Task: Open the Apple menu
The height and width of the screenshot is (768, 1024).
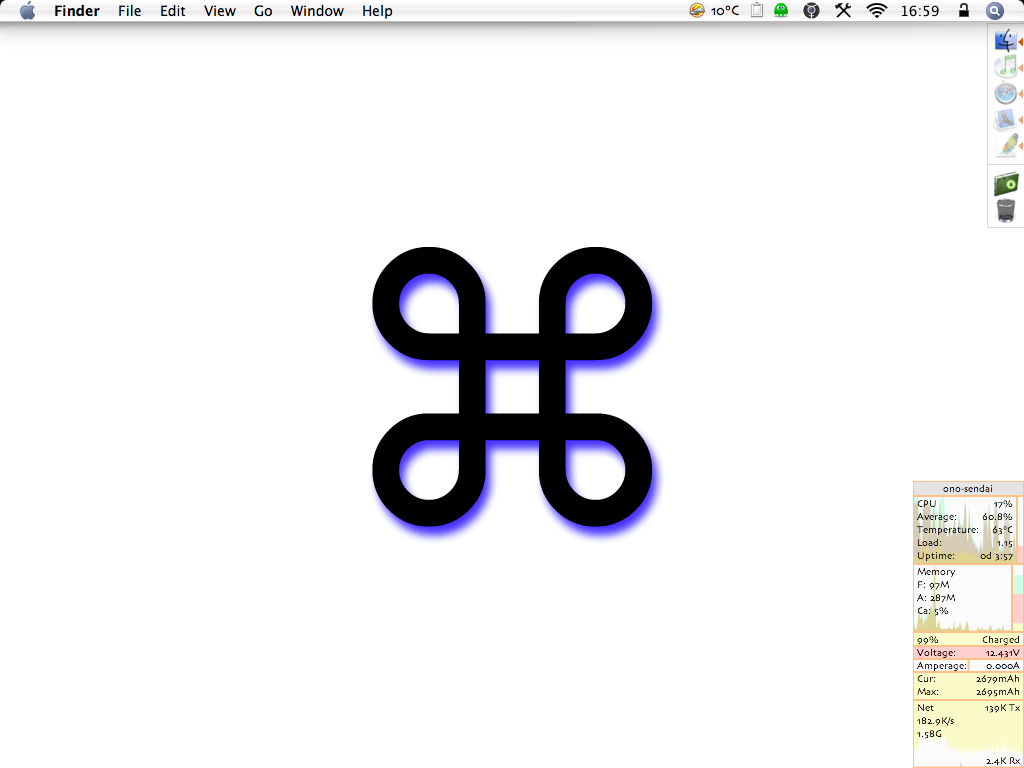Action: tap(27, 10)
